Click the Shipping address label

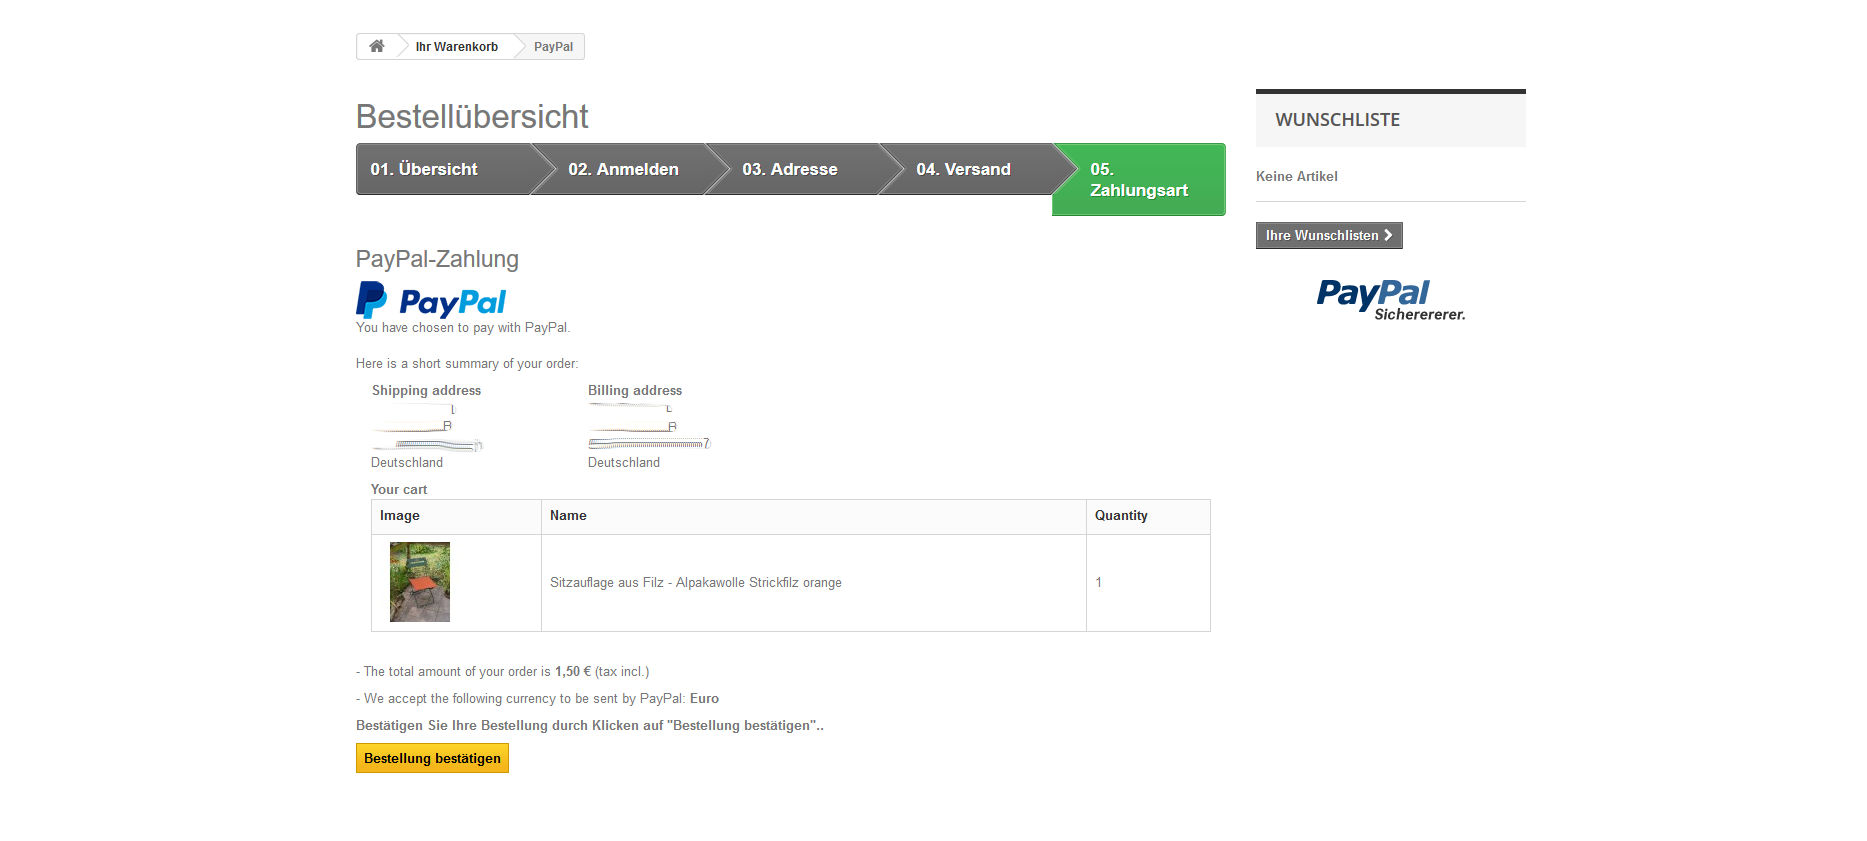(x=426, y=391)
